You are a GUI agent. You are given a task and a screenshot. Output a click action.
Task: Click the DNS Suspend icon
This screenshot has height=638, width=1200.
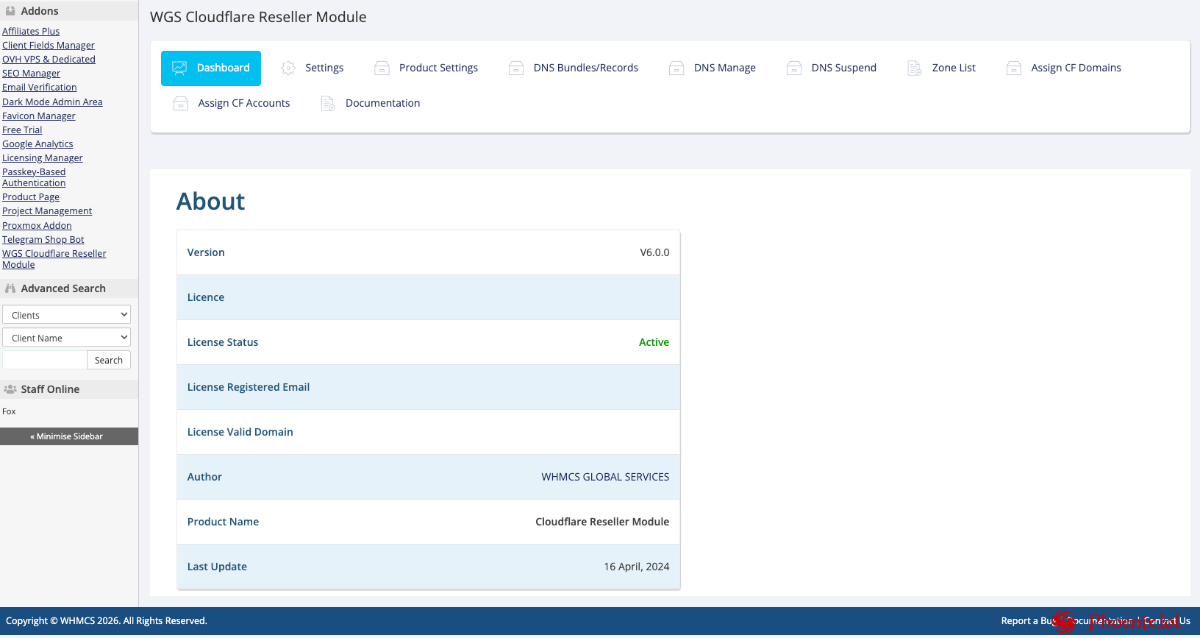[794, 68]
